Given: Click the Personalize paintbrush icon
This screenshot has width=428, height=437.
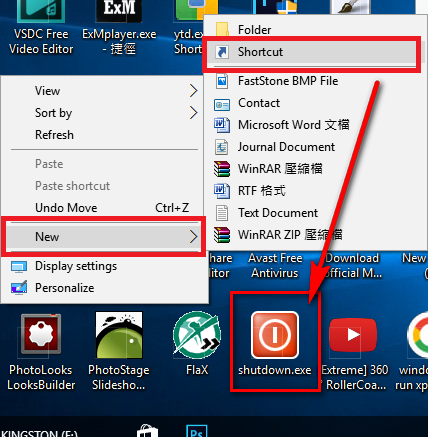Looking at the screenshot, I should [x=19, y=288].
